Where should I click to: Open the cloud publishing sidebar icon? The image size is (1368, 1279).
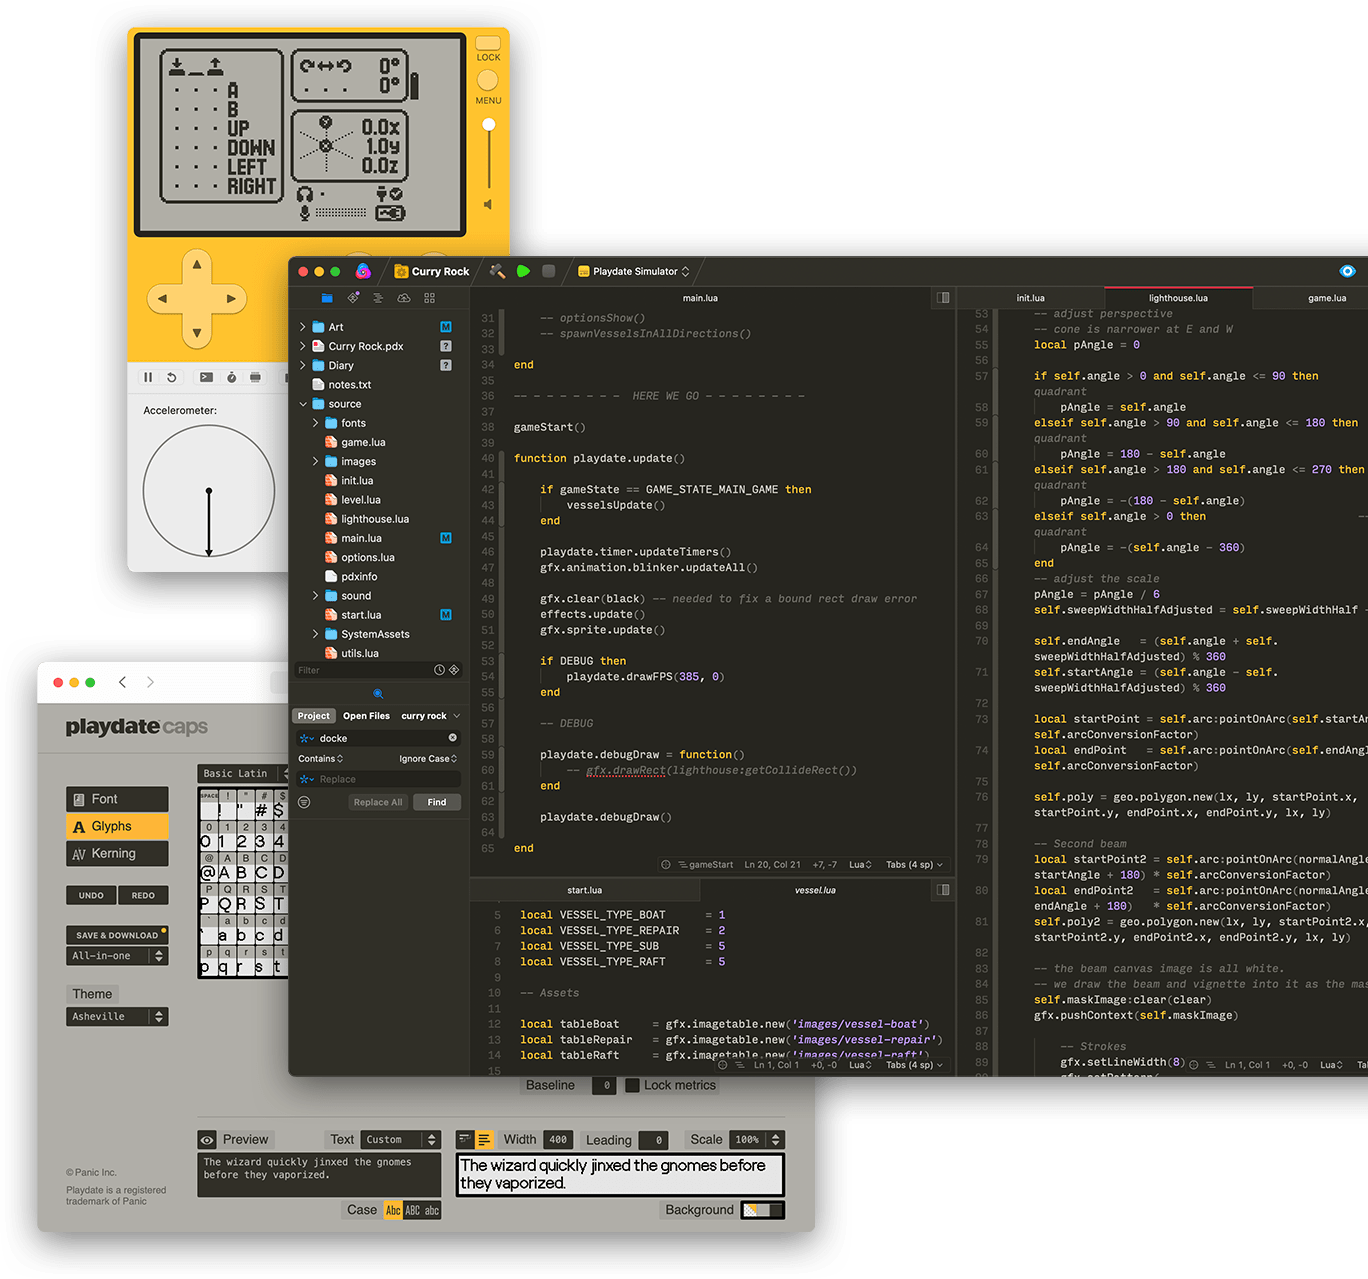(x=404, y=298)
